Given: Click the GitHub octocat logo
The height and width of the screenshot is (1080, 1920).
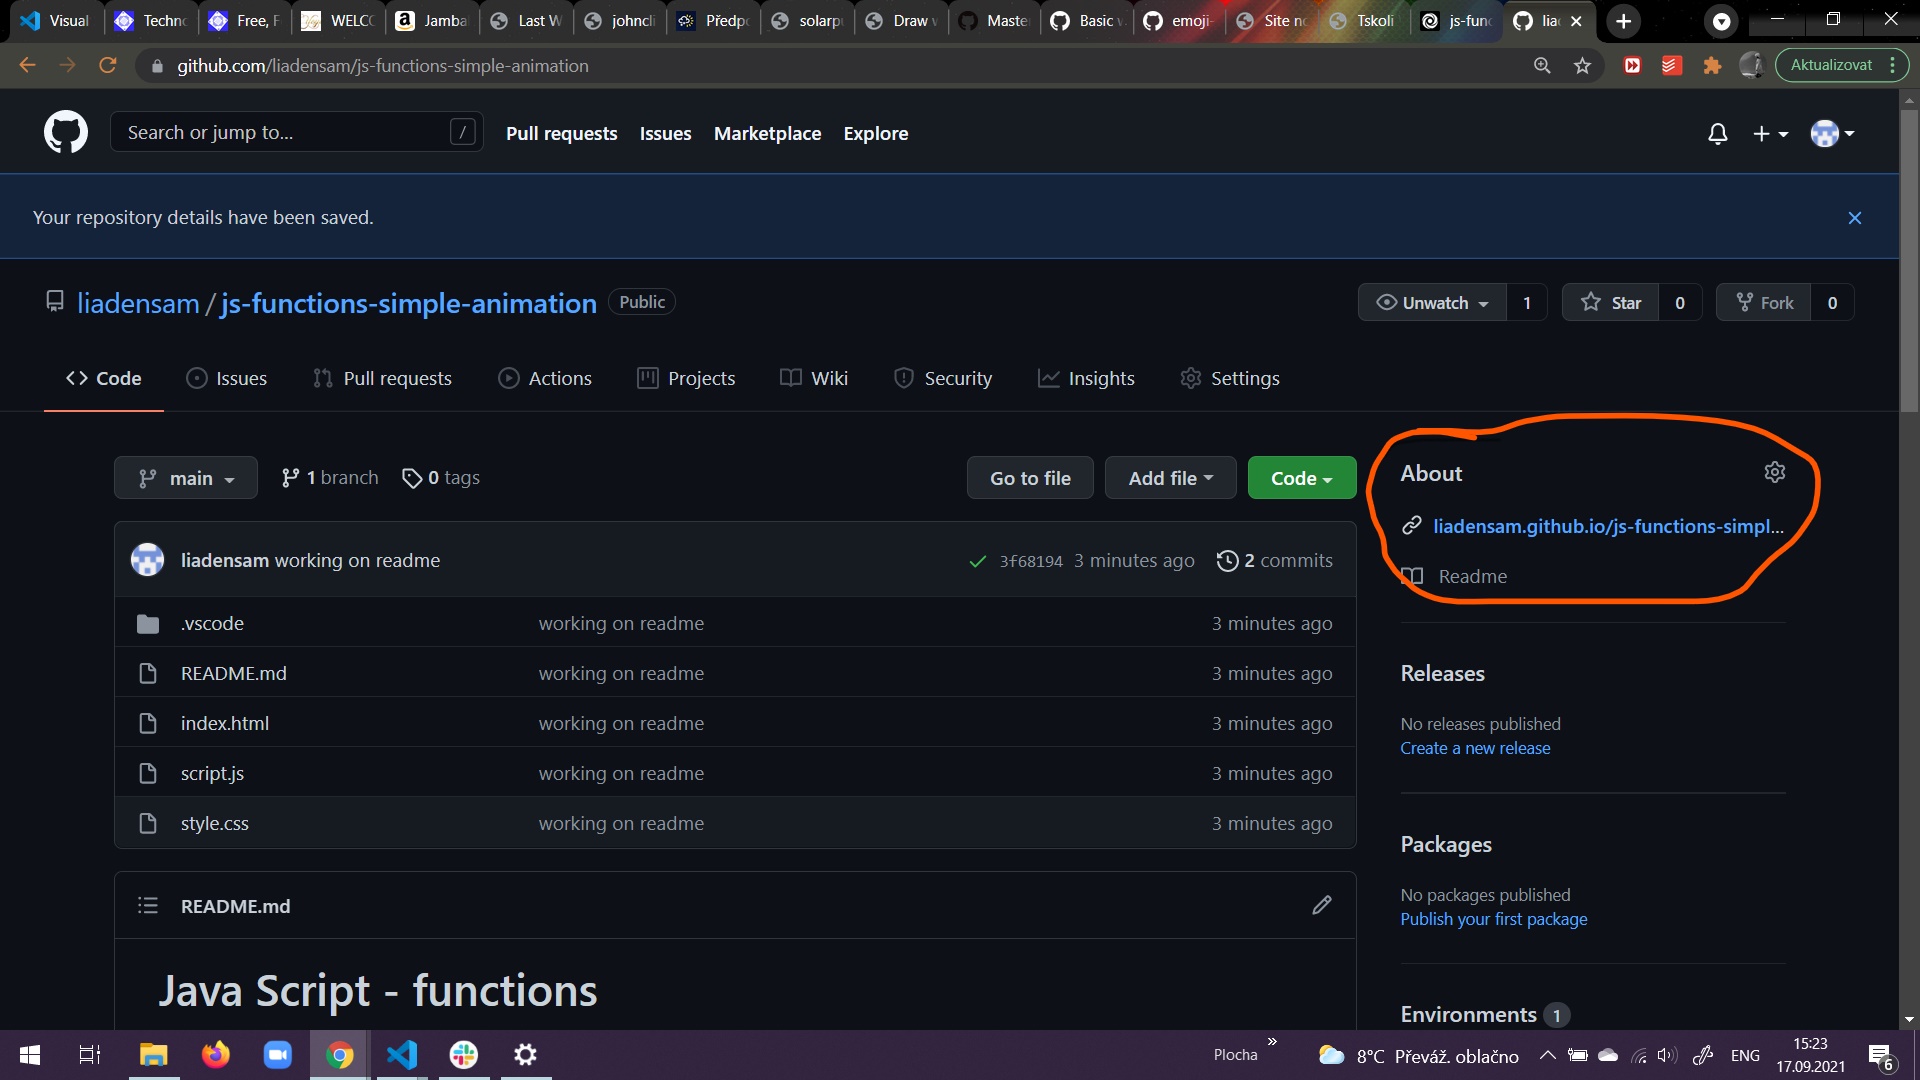Looking at the screenshot, I should pos(65,131).
